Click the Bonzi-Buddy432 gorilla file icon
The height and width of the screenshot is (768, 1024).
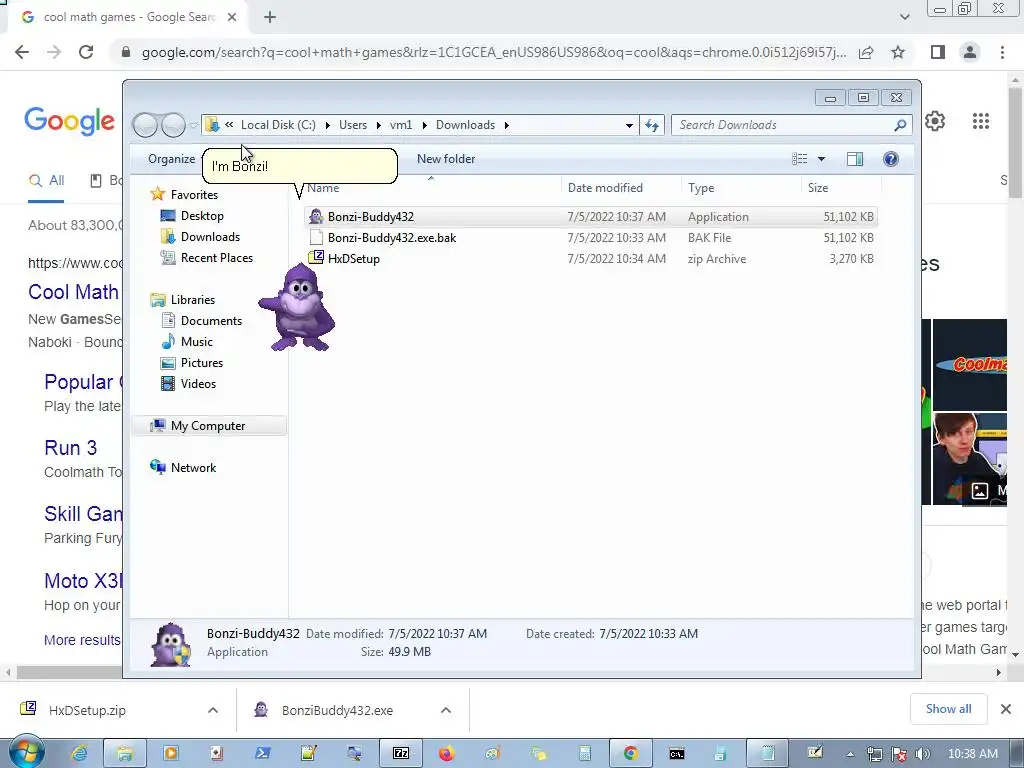316,216
